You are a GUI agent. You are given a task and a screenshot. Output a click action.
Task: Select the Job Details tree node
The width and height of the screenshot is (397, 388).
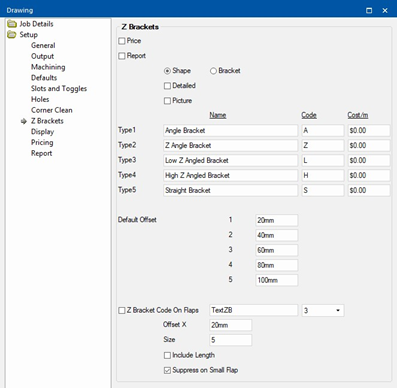click(x=36, y=24)
